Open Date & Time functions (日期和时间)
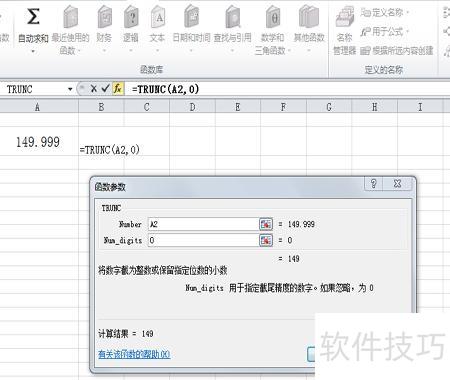This screenshot has width=450, height=380. 191,29
